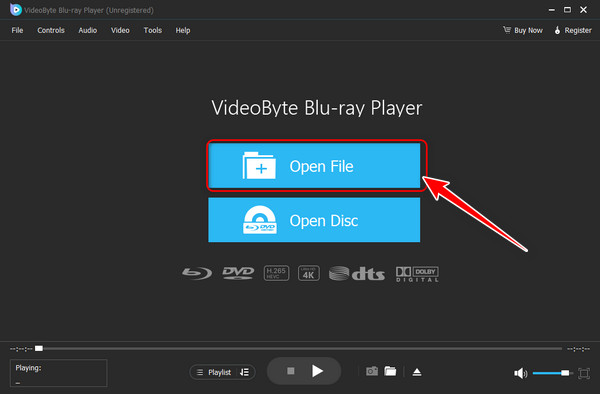The image size is (600, 394).
Task: Click the Buy Now link
Action: tap(523, 30)
